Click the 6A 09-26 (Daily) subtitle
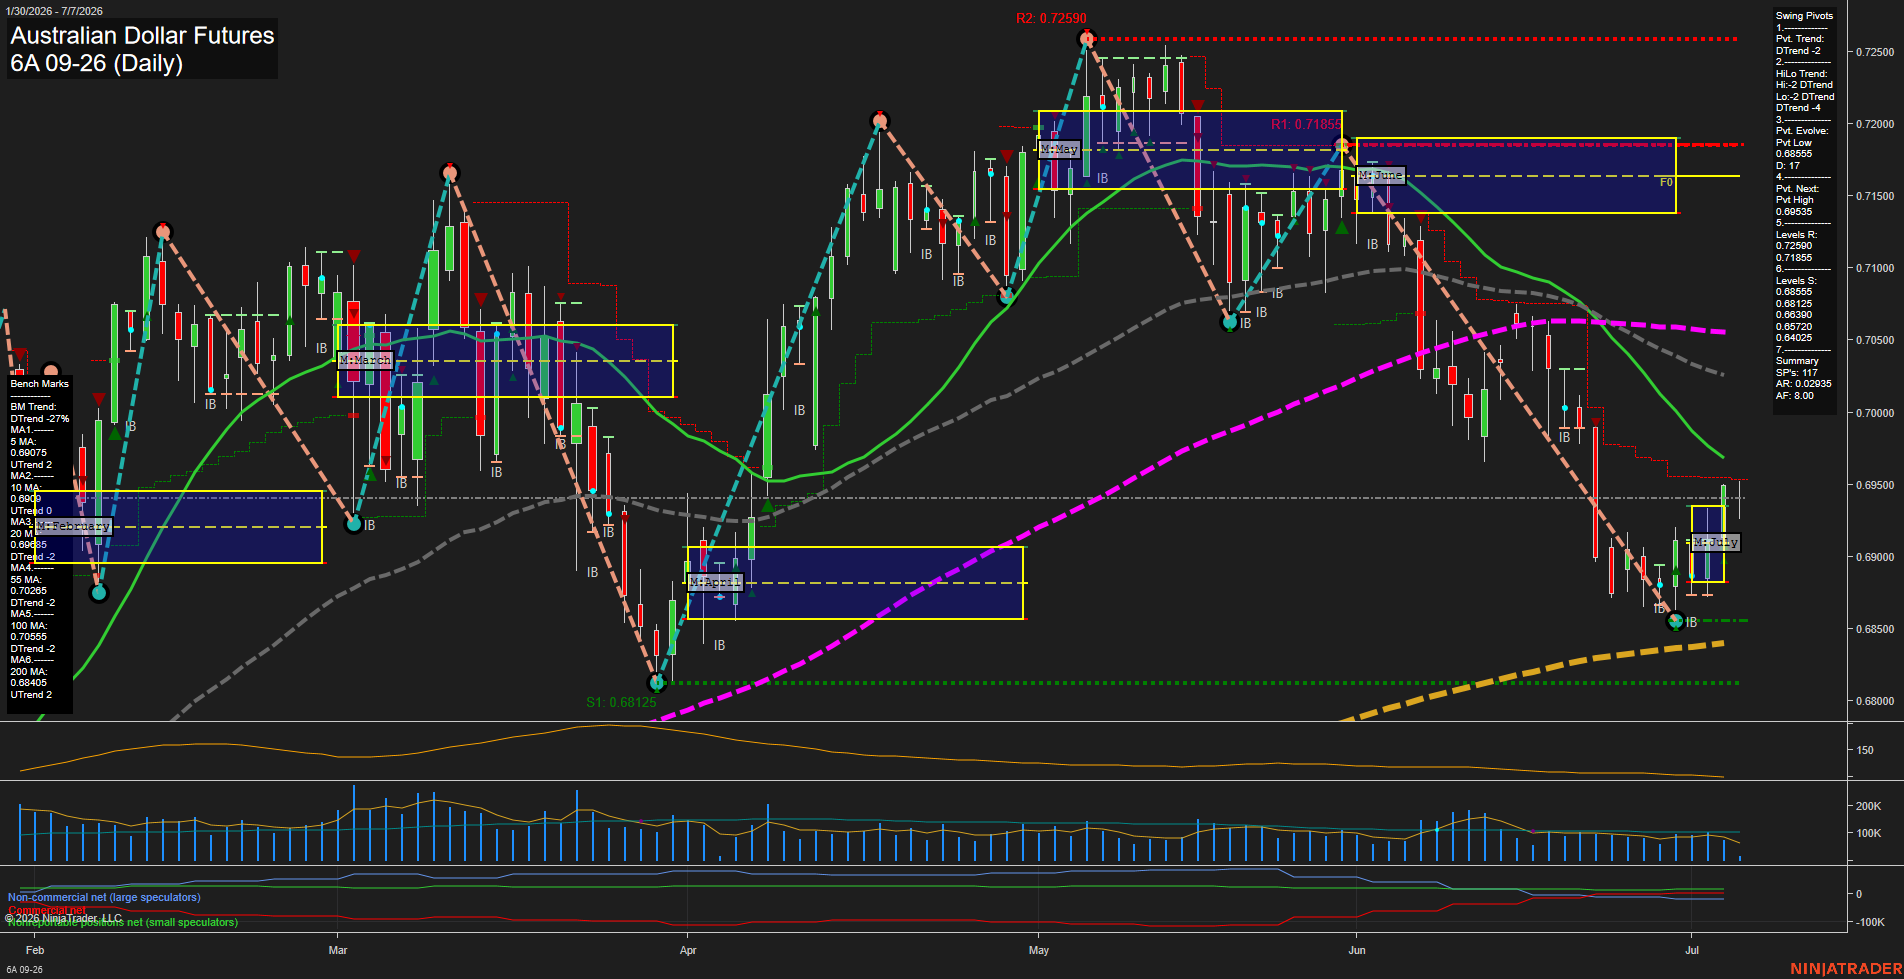Image resolution: width=1904 pixels, height=979 pixels. (x=97, y=64)
